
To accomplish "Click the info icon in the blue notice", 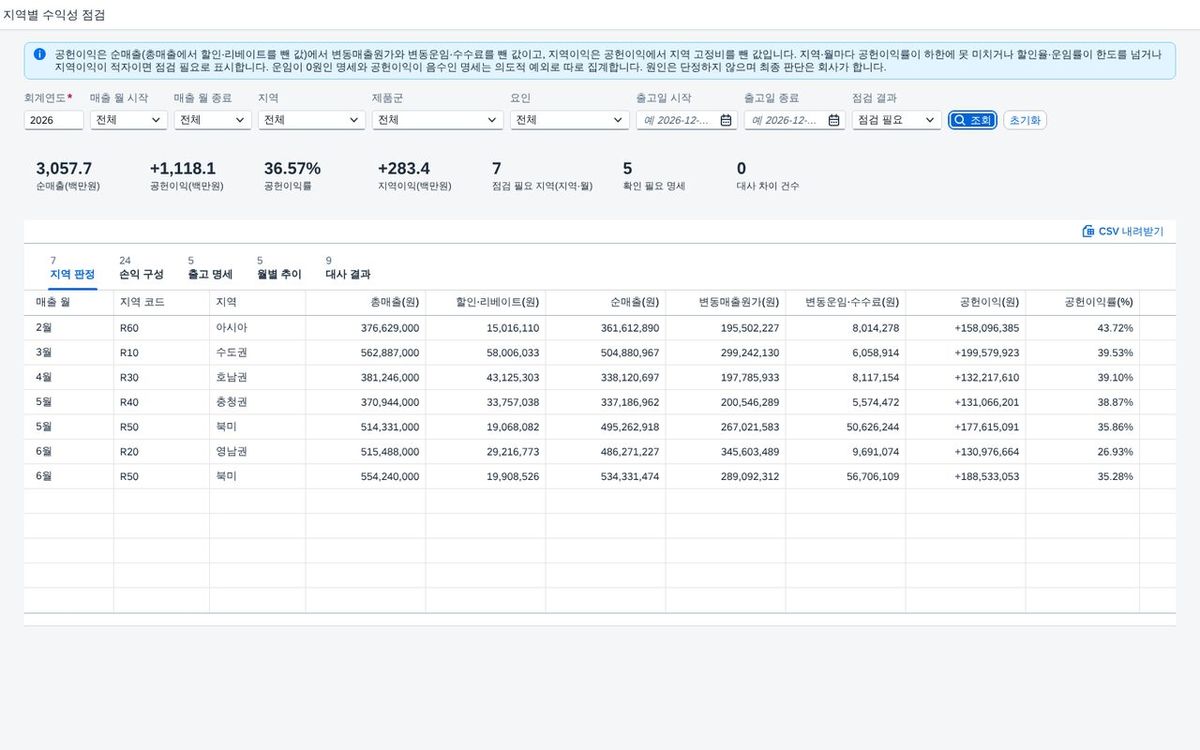I will (x=39, y=54).
